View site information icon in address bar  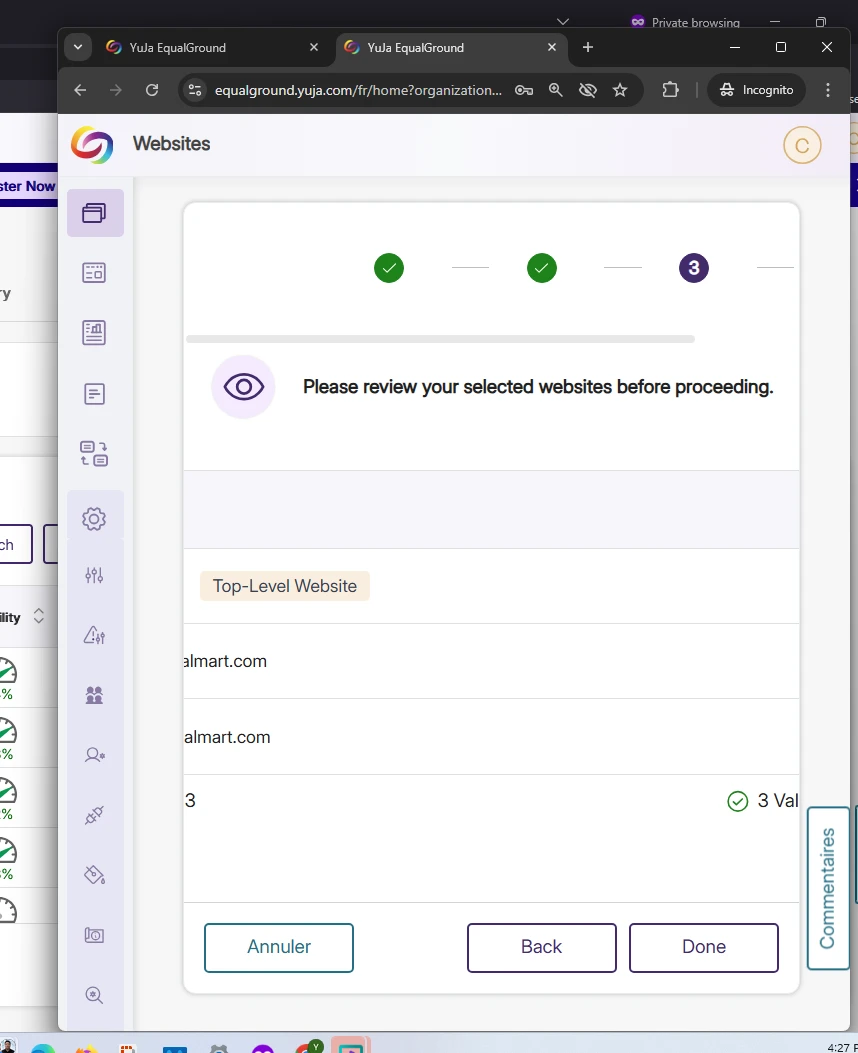tap(195, 90)
